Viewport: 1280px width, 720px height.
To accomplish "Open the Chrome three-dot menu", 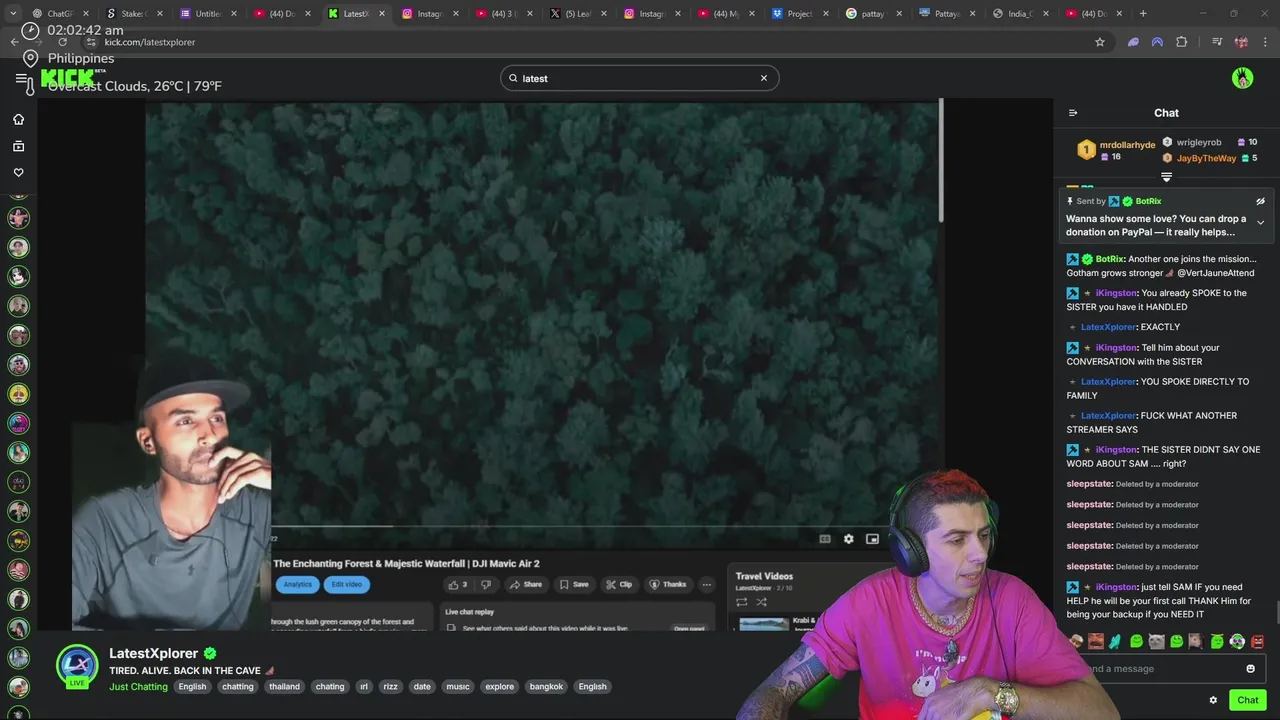I will [x=1266, y=42].
